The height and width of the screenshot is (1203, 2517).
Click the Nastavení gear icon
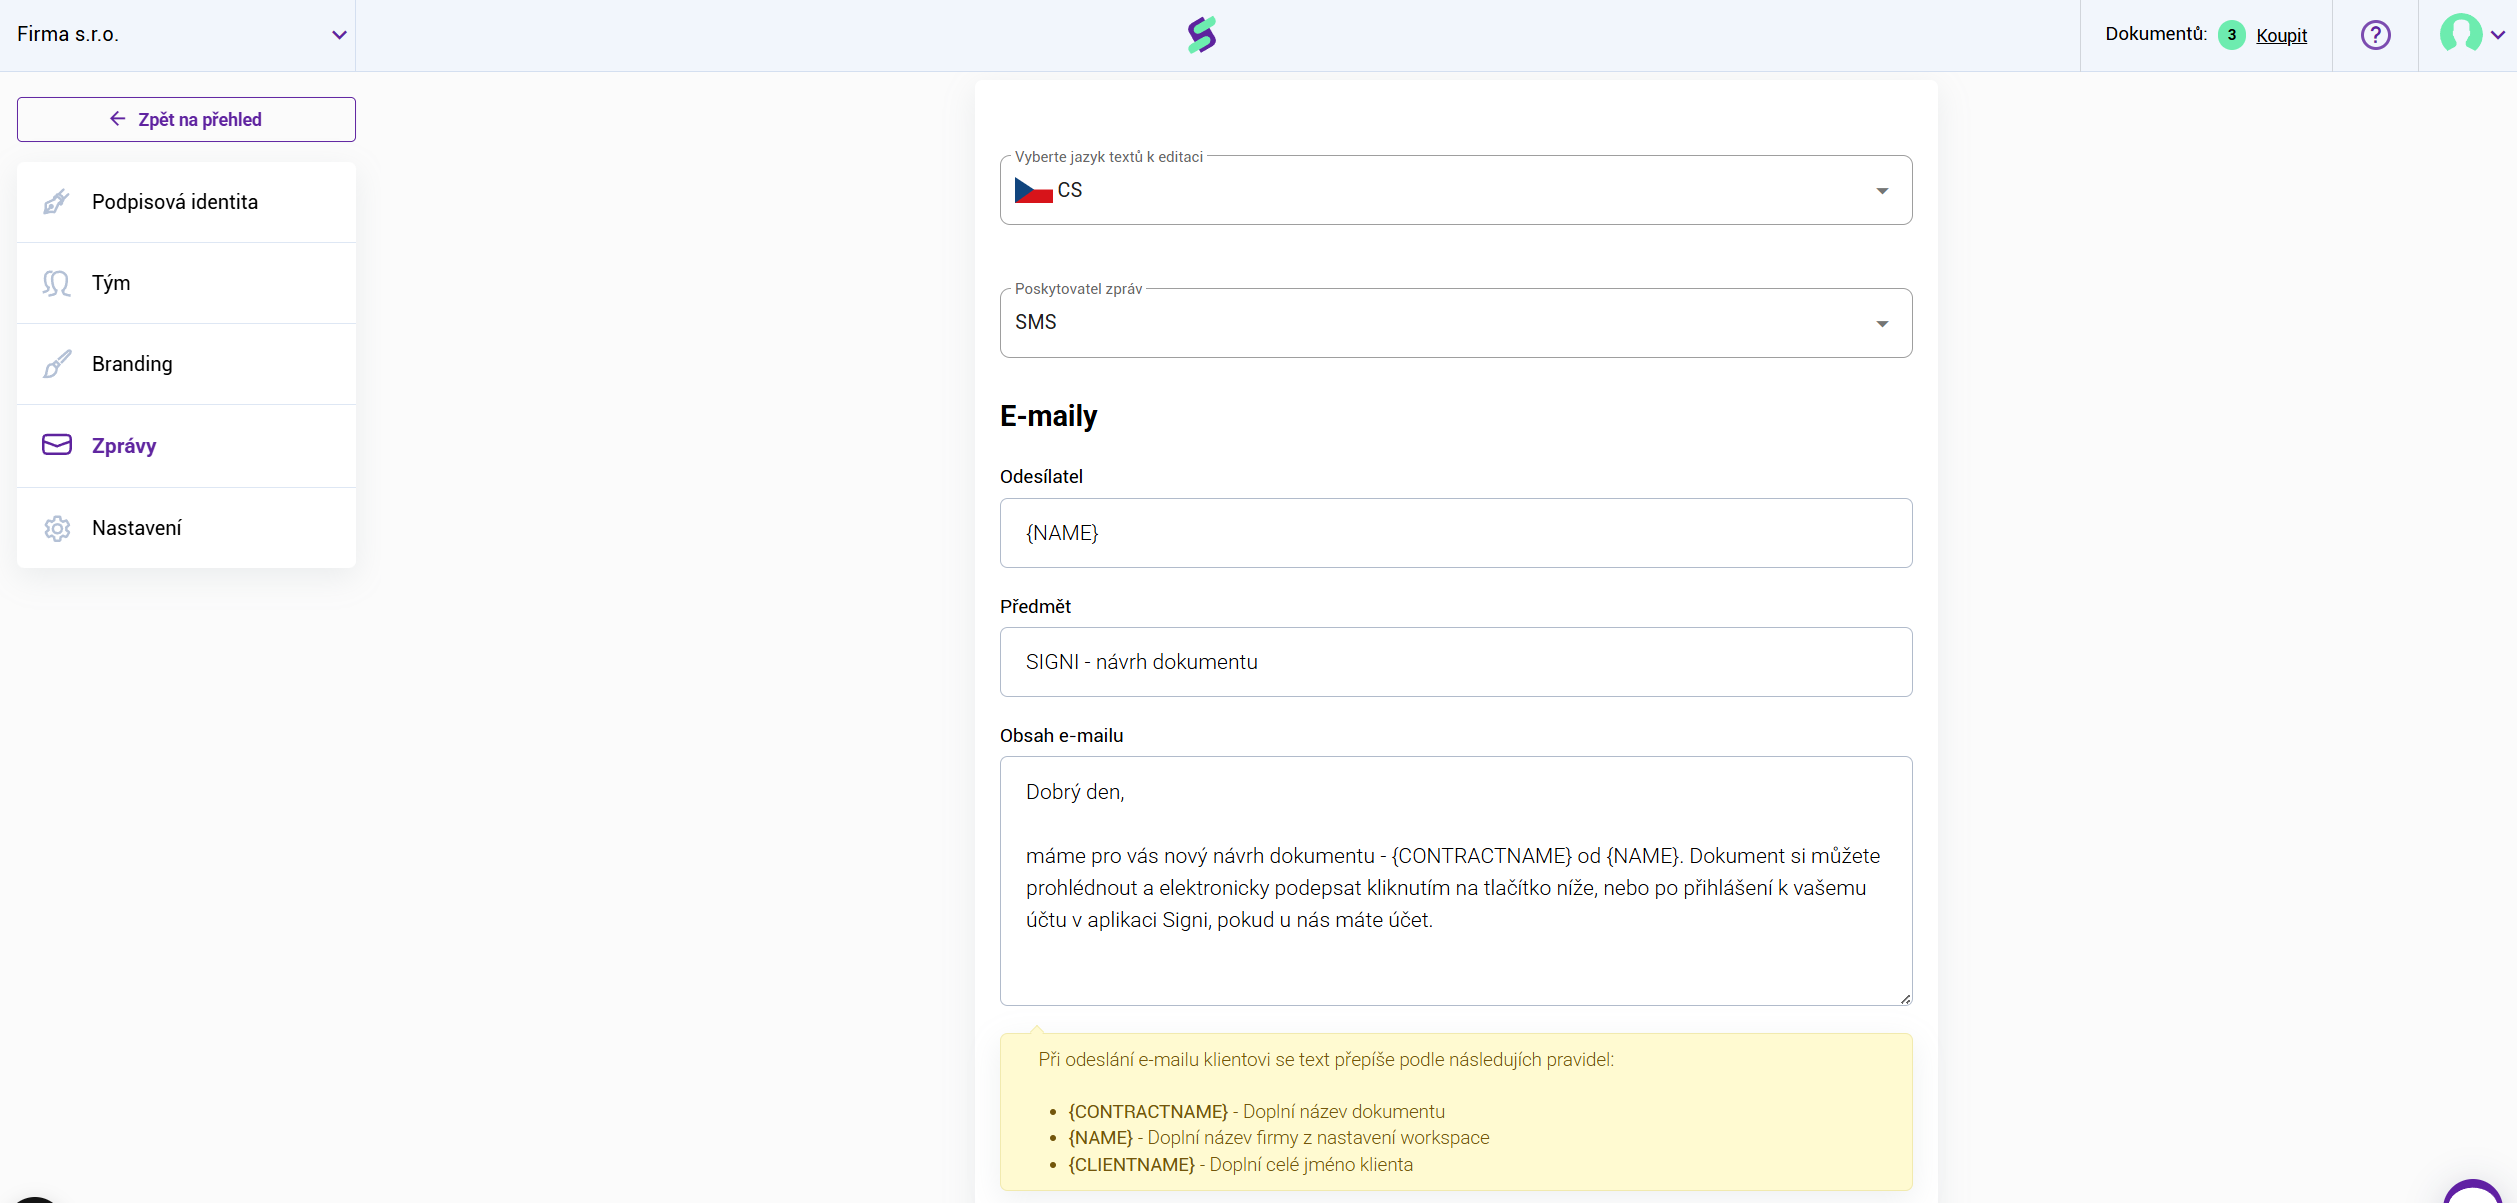click(x=56, y=528)
